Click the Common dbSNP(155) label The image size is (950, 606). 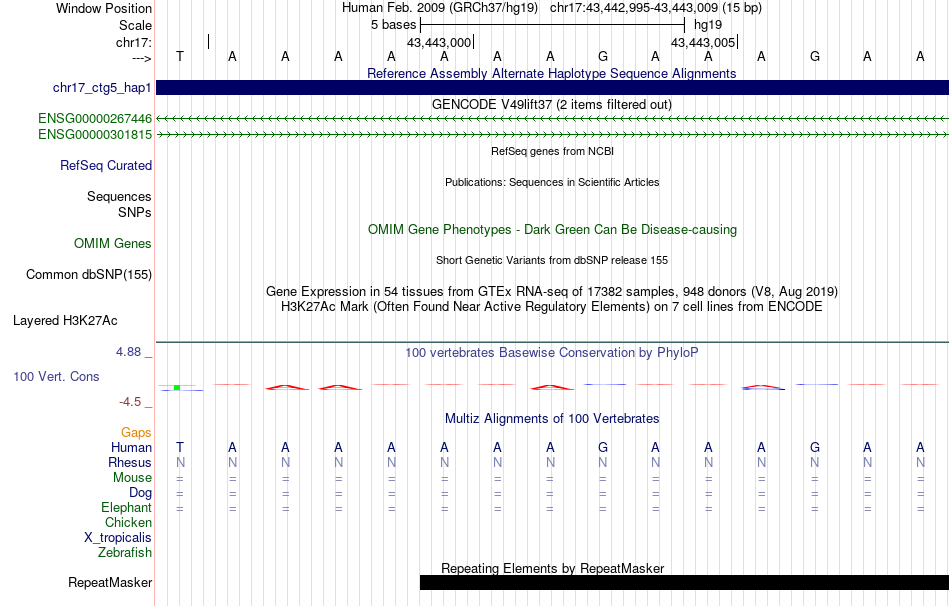pyautogui.click(x=89, y=275)
